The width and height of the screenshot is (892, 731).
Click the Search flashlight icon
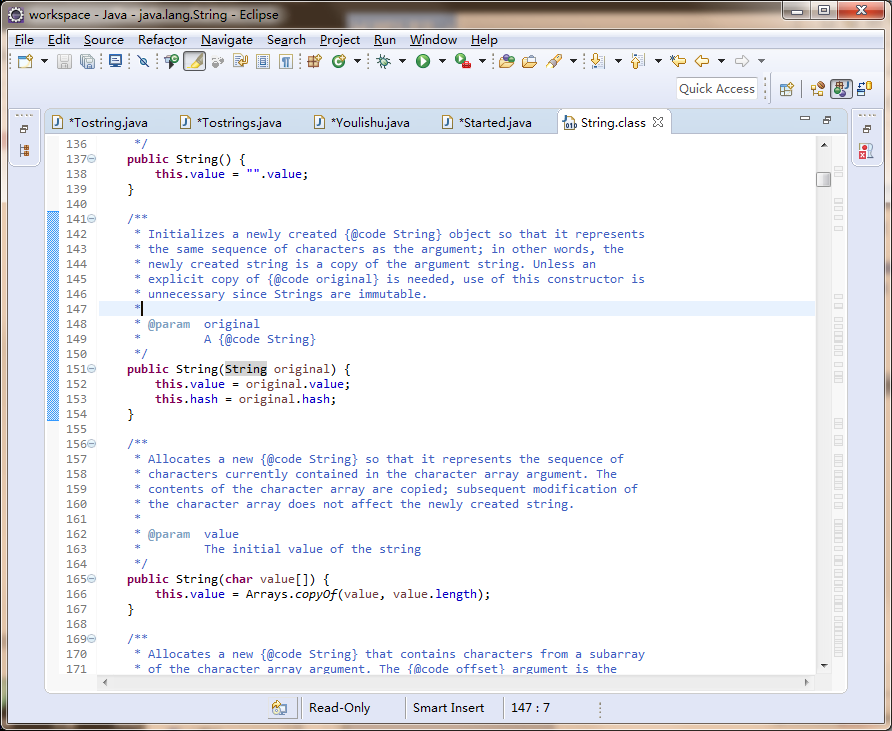[x=554, y=61]
